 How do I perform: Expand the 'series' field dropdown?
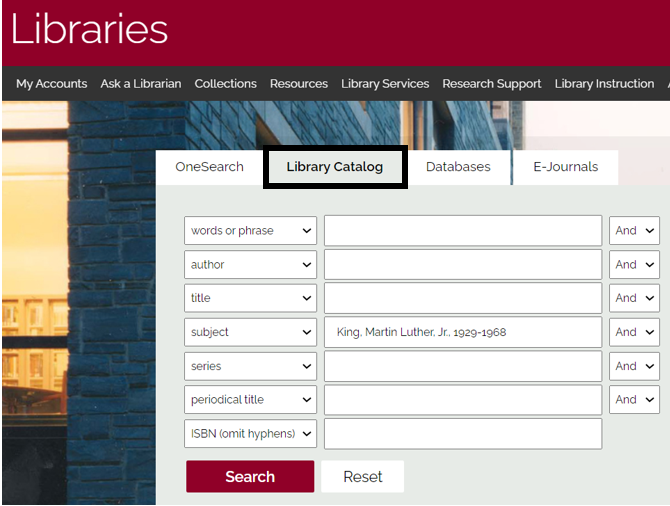pos(250,366)
